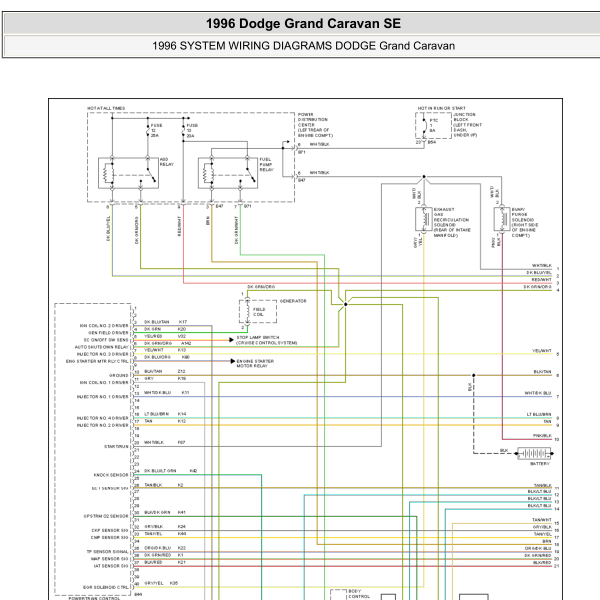Screen dimensions: 600x600
Task: Click 'IGN COIL NO. 2 DRIVER' pin label
Action: pos(104,326)
